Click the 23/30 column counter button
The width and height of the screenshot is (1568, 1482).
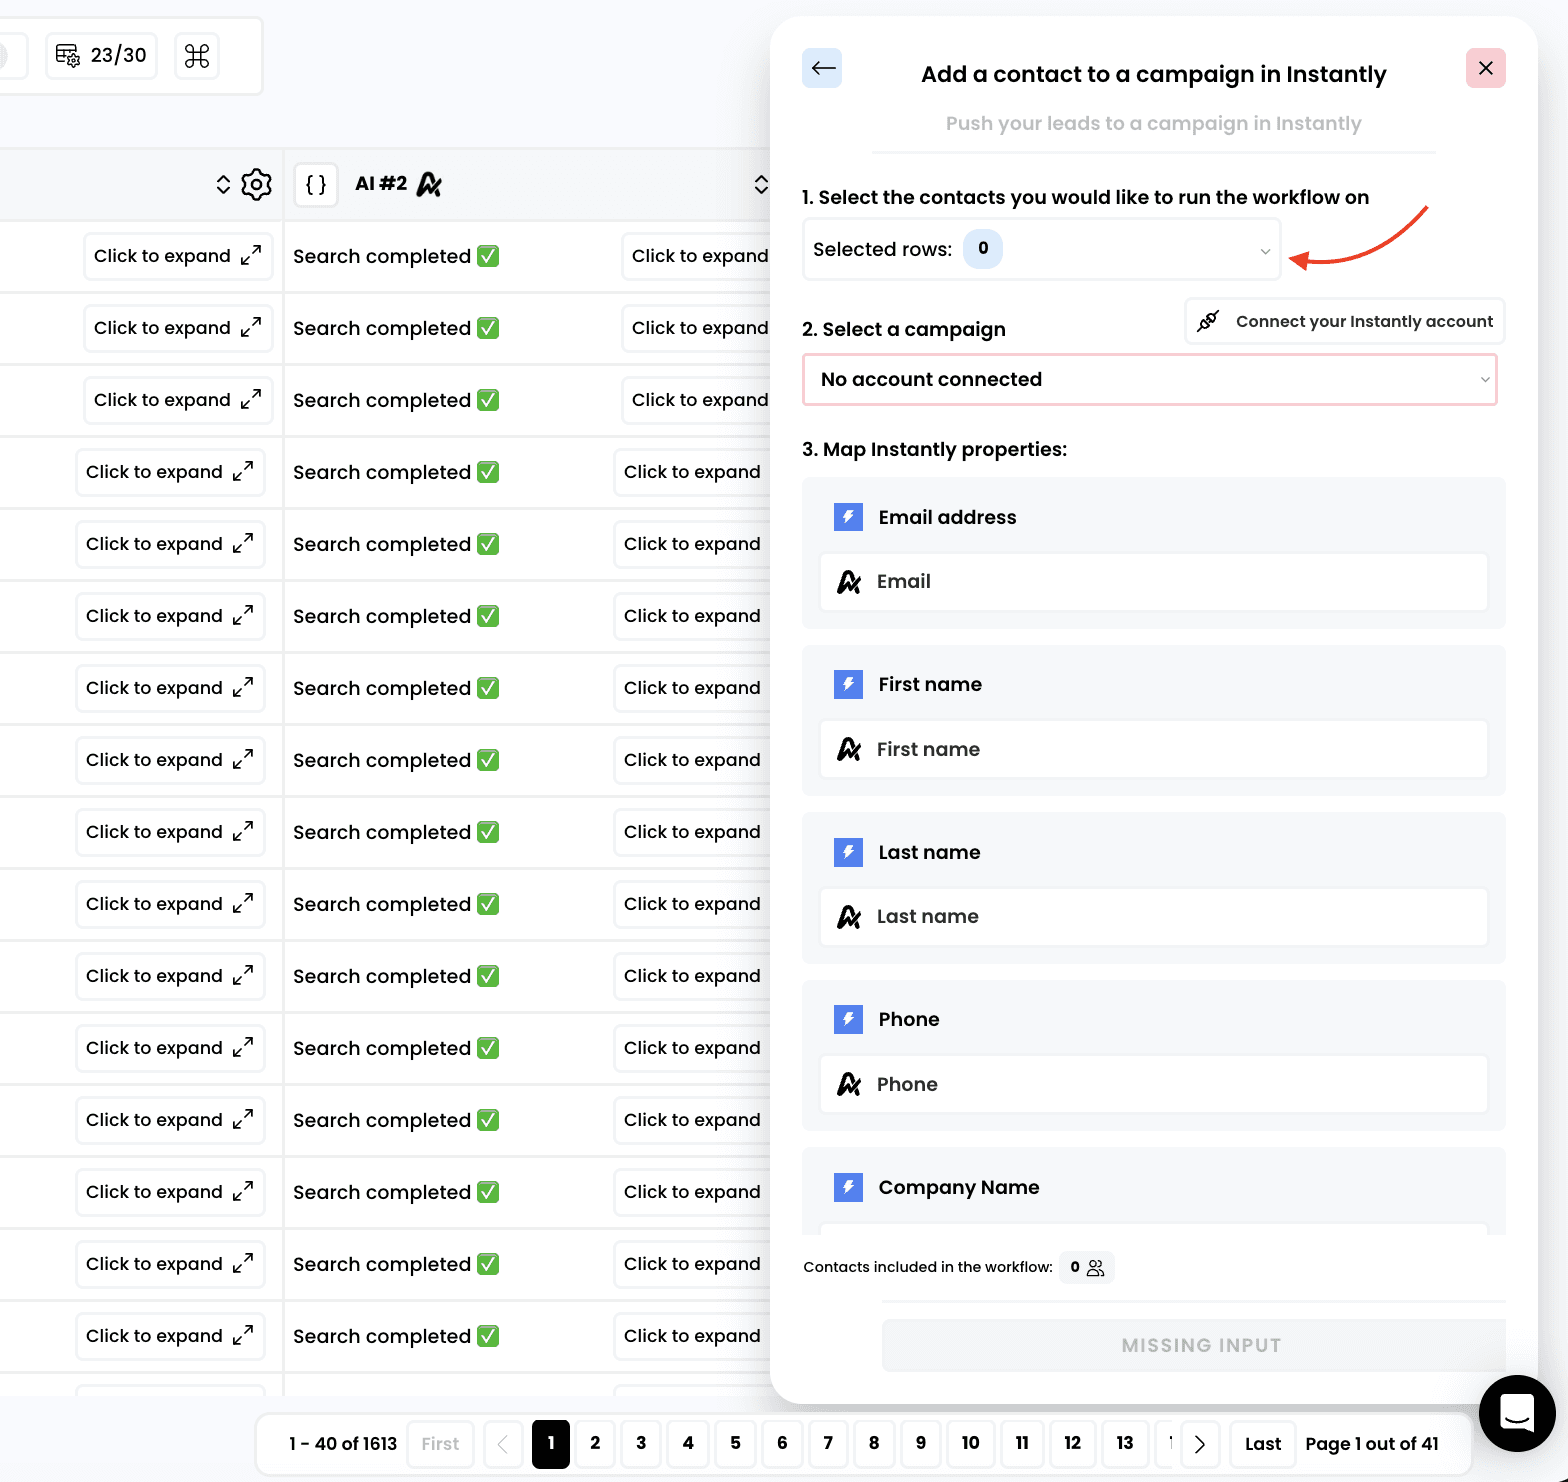click(102, 55)
